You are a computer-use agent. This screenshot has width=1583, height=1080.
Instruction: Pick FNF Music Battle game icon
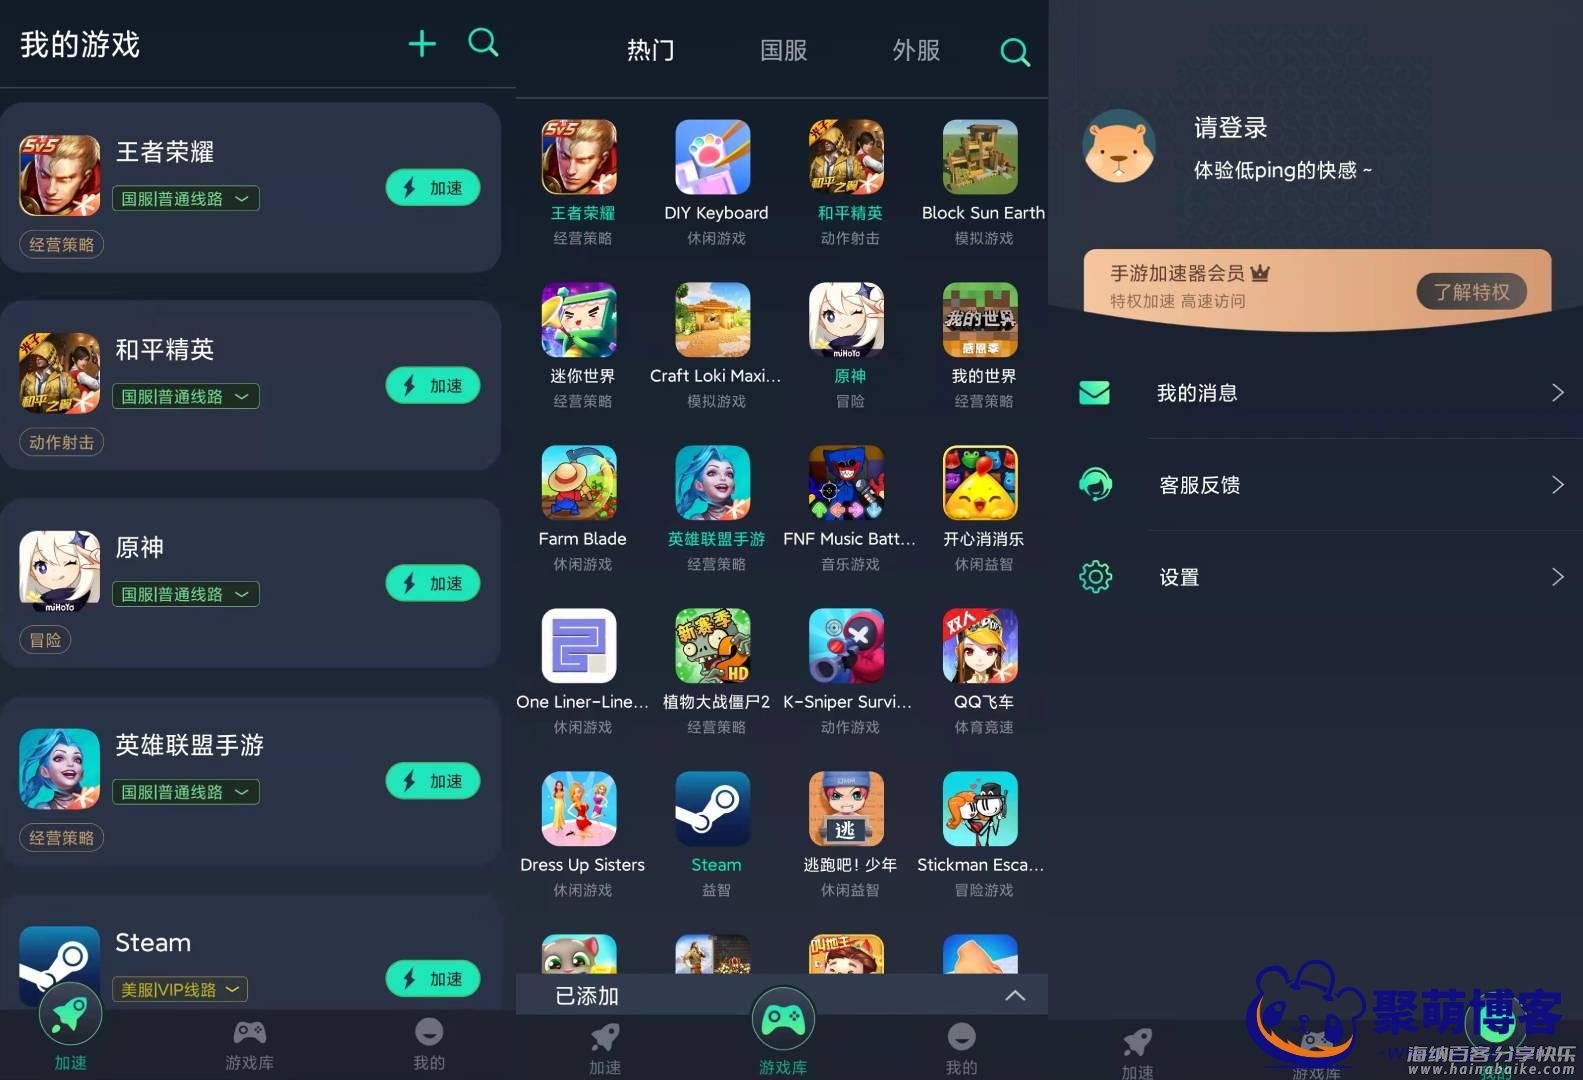846,483
